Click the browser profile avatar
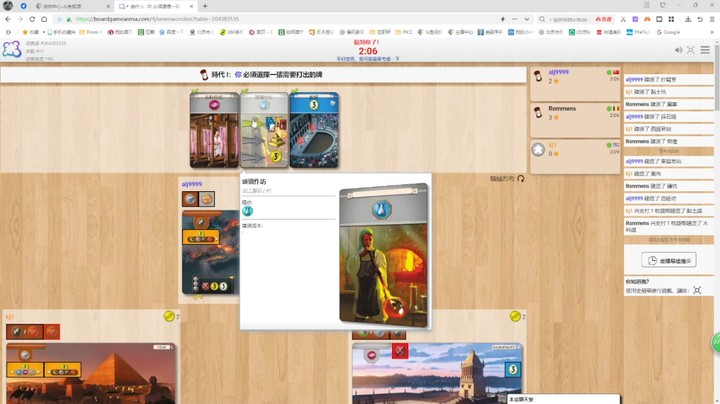Screen dimensions: 720x404 point(8,6)
